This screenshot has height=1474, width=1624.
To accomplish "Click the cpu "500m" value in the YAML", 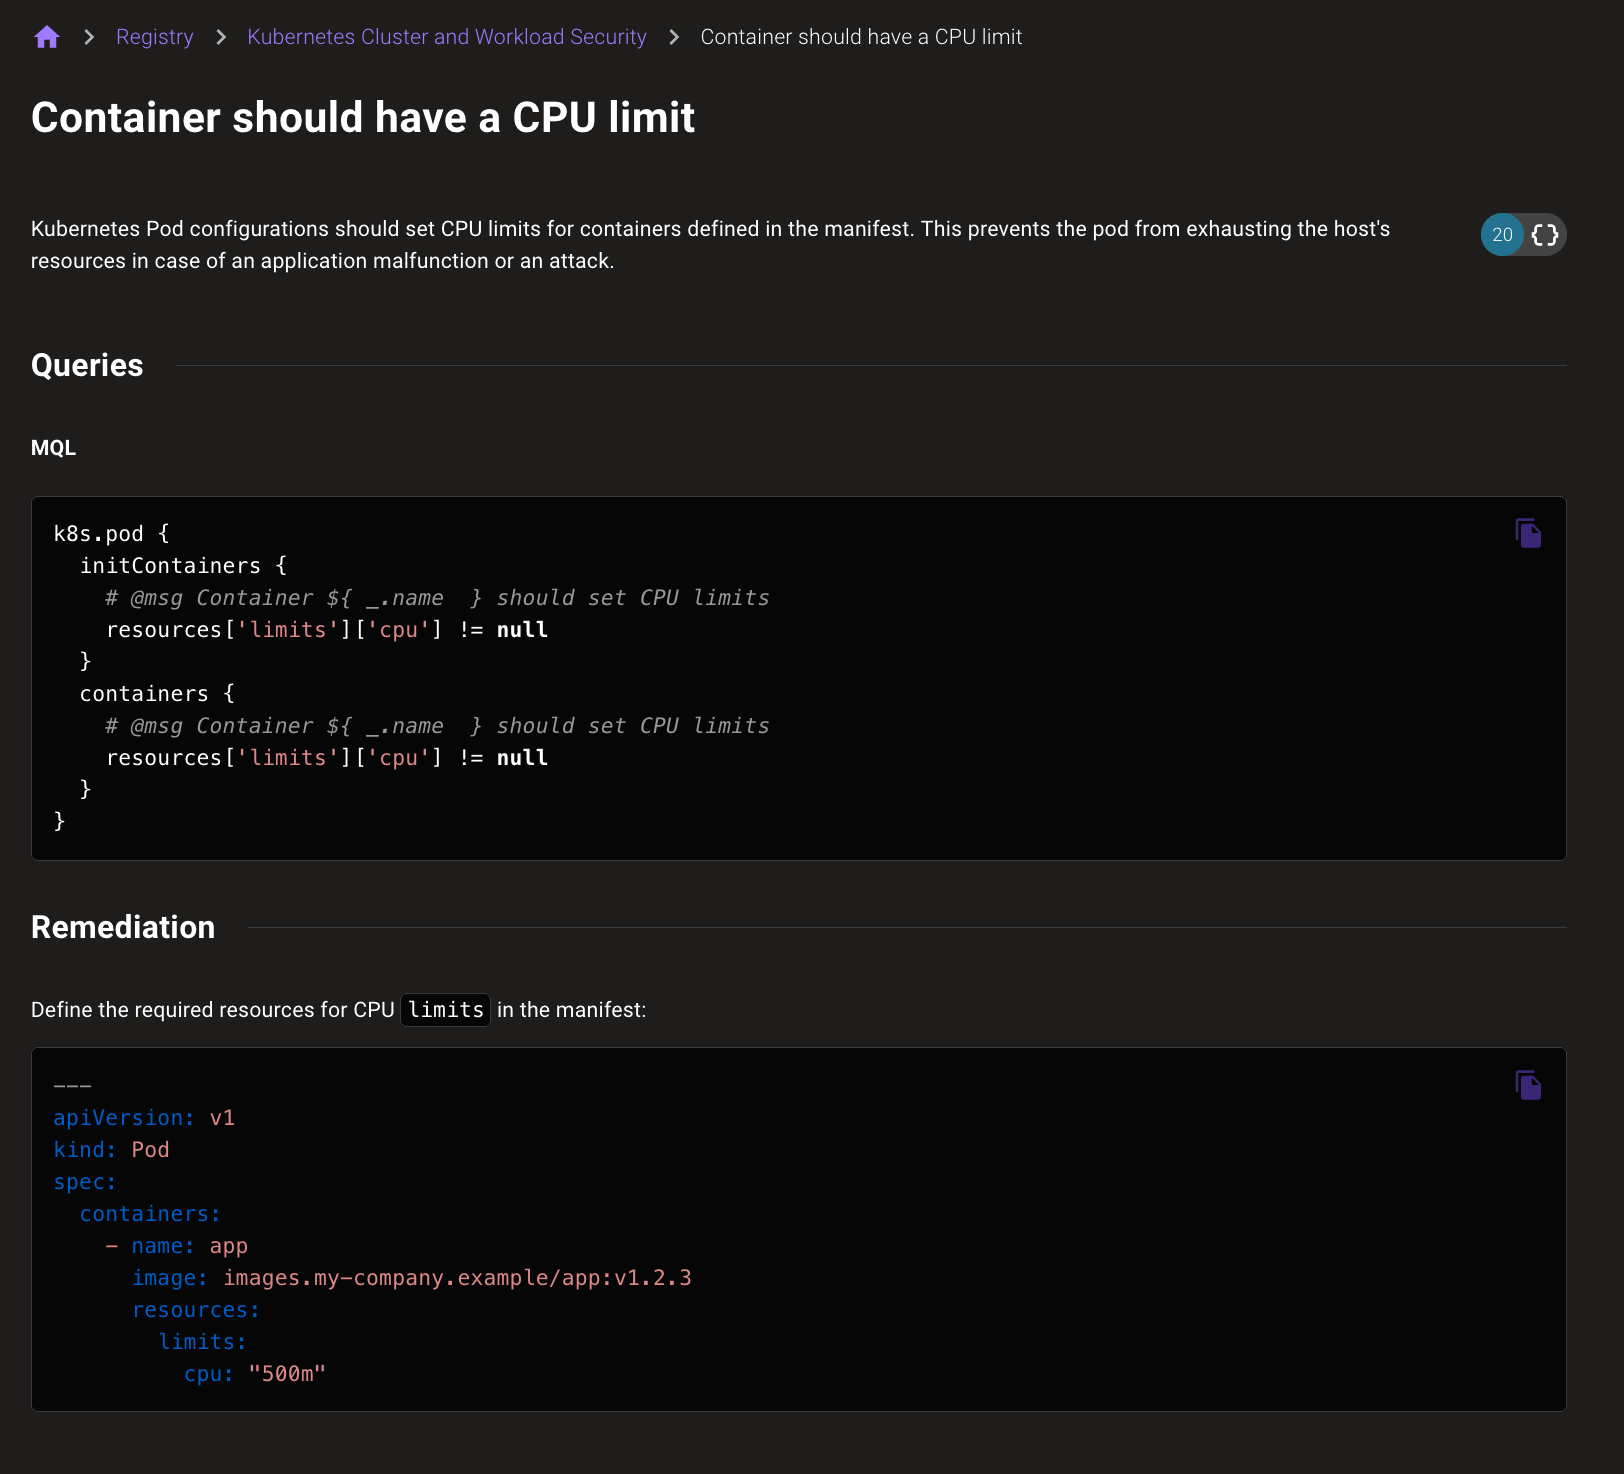I will point(286,1373).
